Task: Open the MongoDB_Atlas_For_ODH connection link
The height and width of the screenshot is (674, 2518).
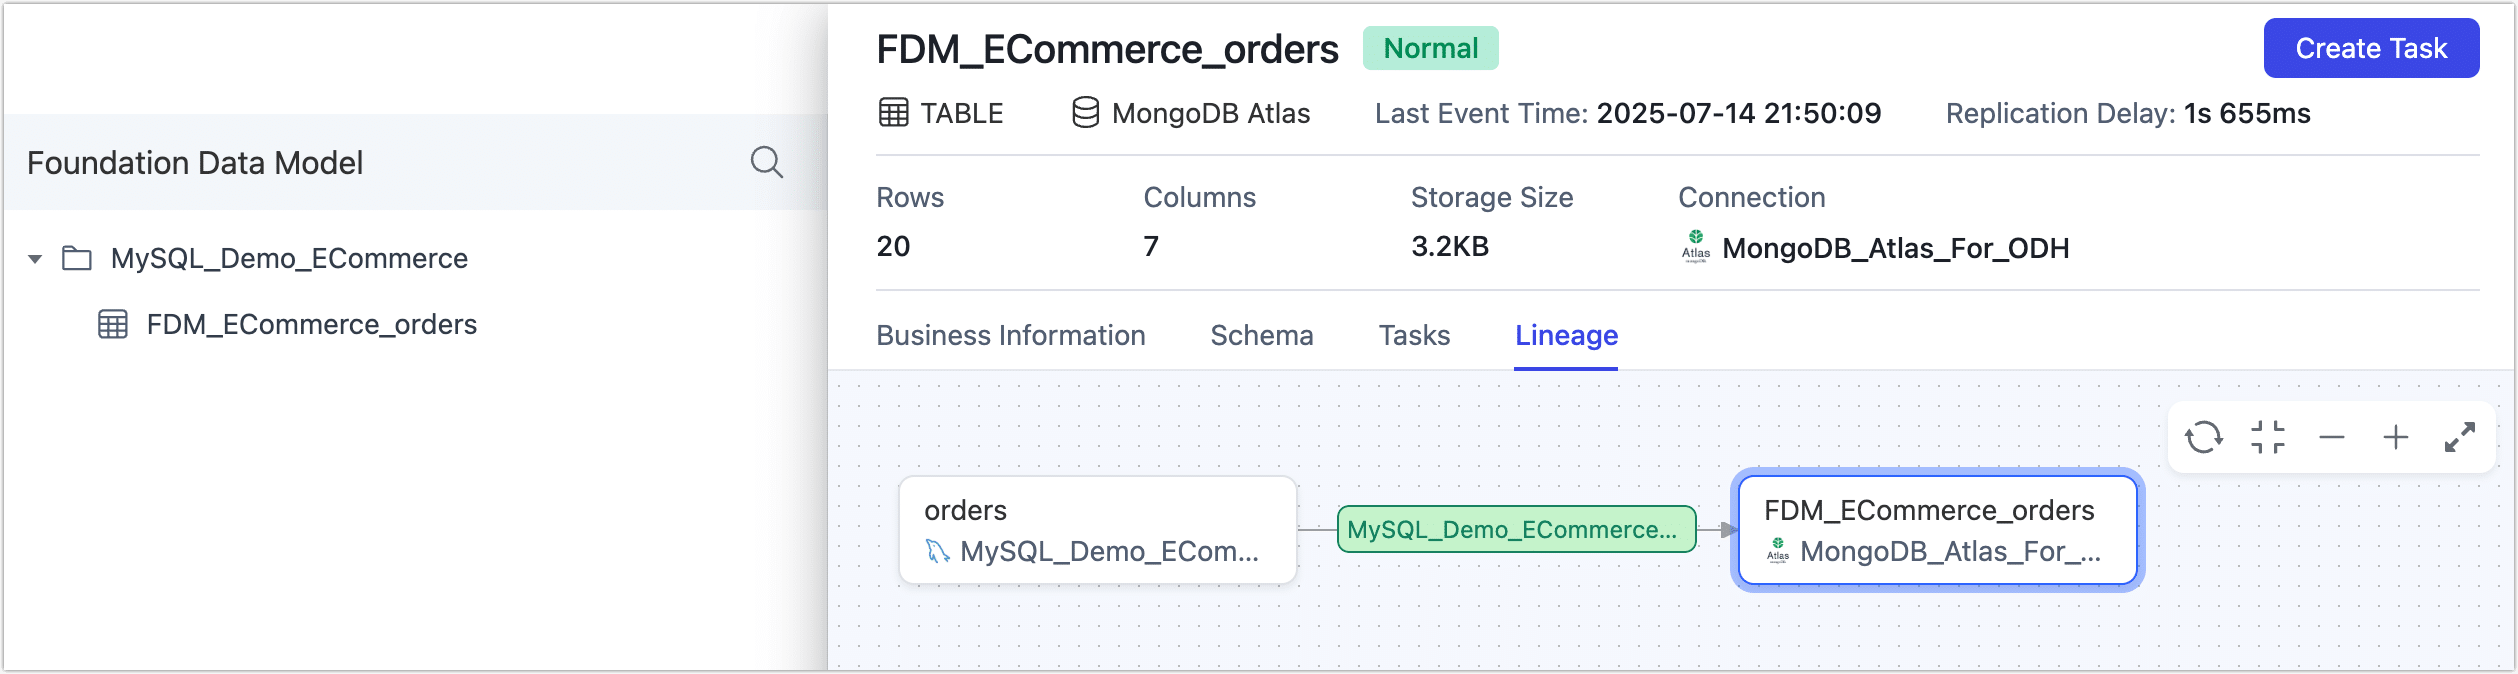Action: (x=1895, y=248)
